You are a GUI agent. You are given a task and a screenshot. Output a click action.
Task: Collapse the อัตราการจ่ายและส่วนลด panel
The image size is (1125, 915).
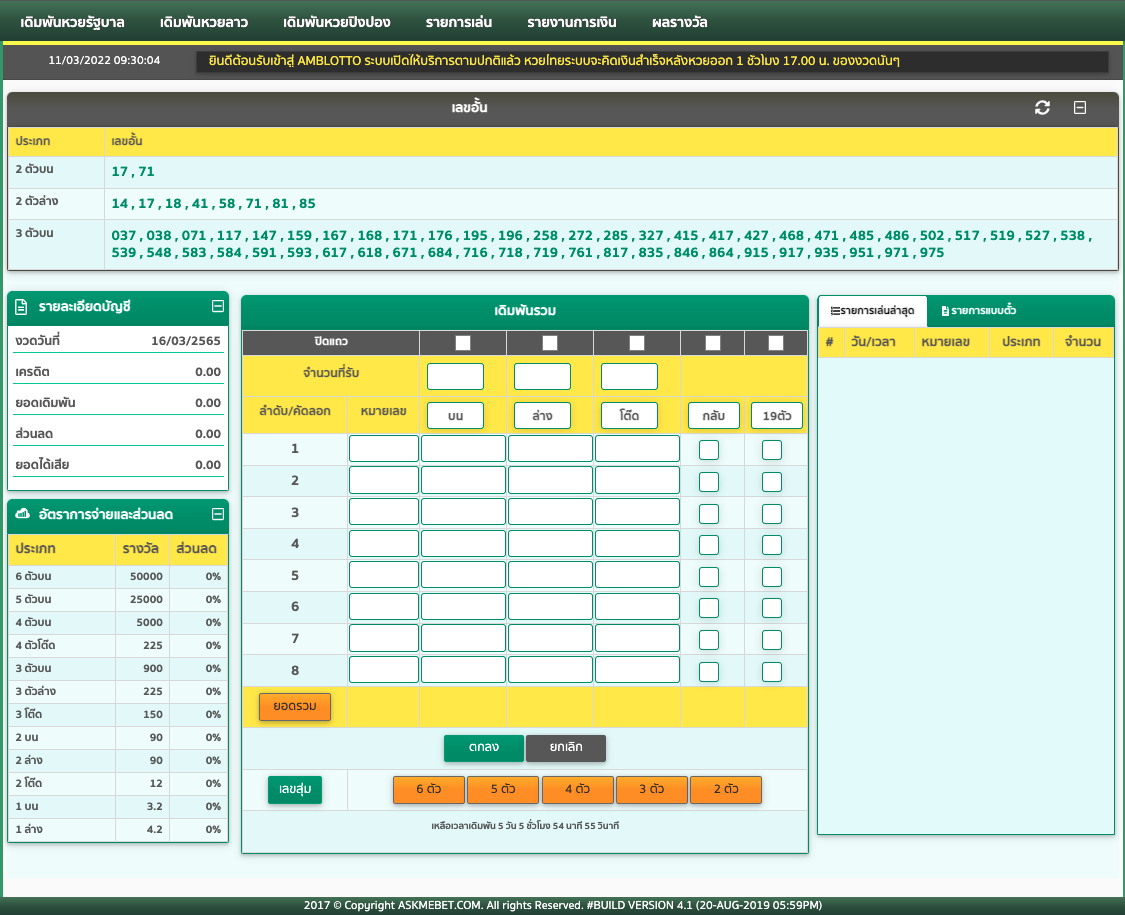(218, 514)
